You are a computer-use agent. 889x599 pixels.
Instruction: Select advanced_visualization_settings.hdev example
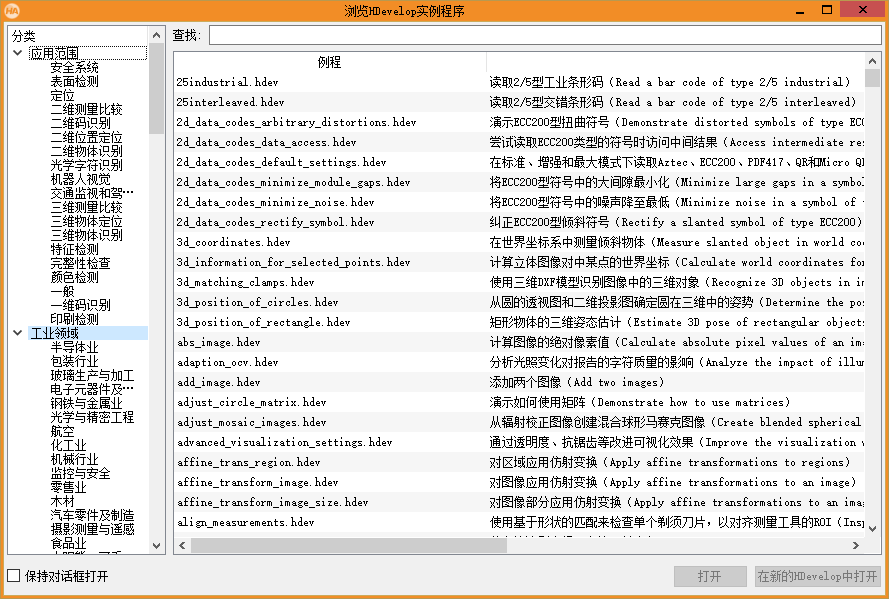(284, 442)
